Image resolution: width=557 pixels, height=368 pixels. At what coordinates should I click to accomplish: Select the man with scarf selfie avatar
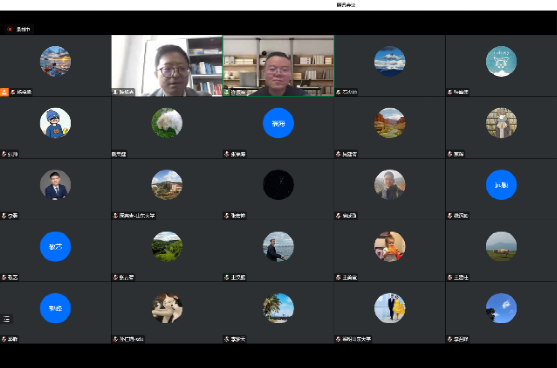(390, 185)
